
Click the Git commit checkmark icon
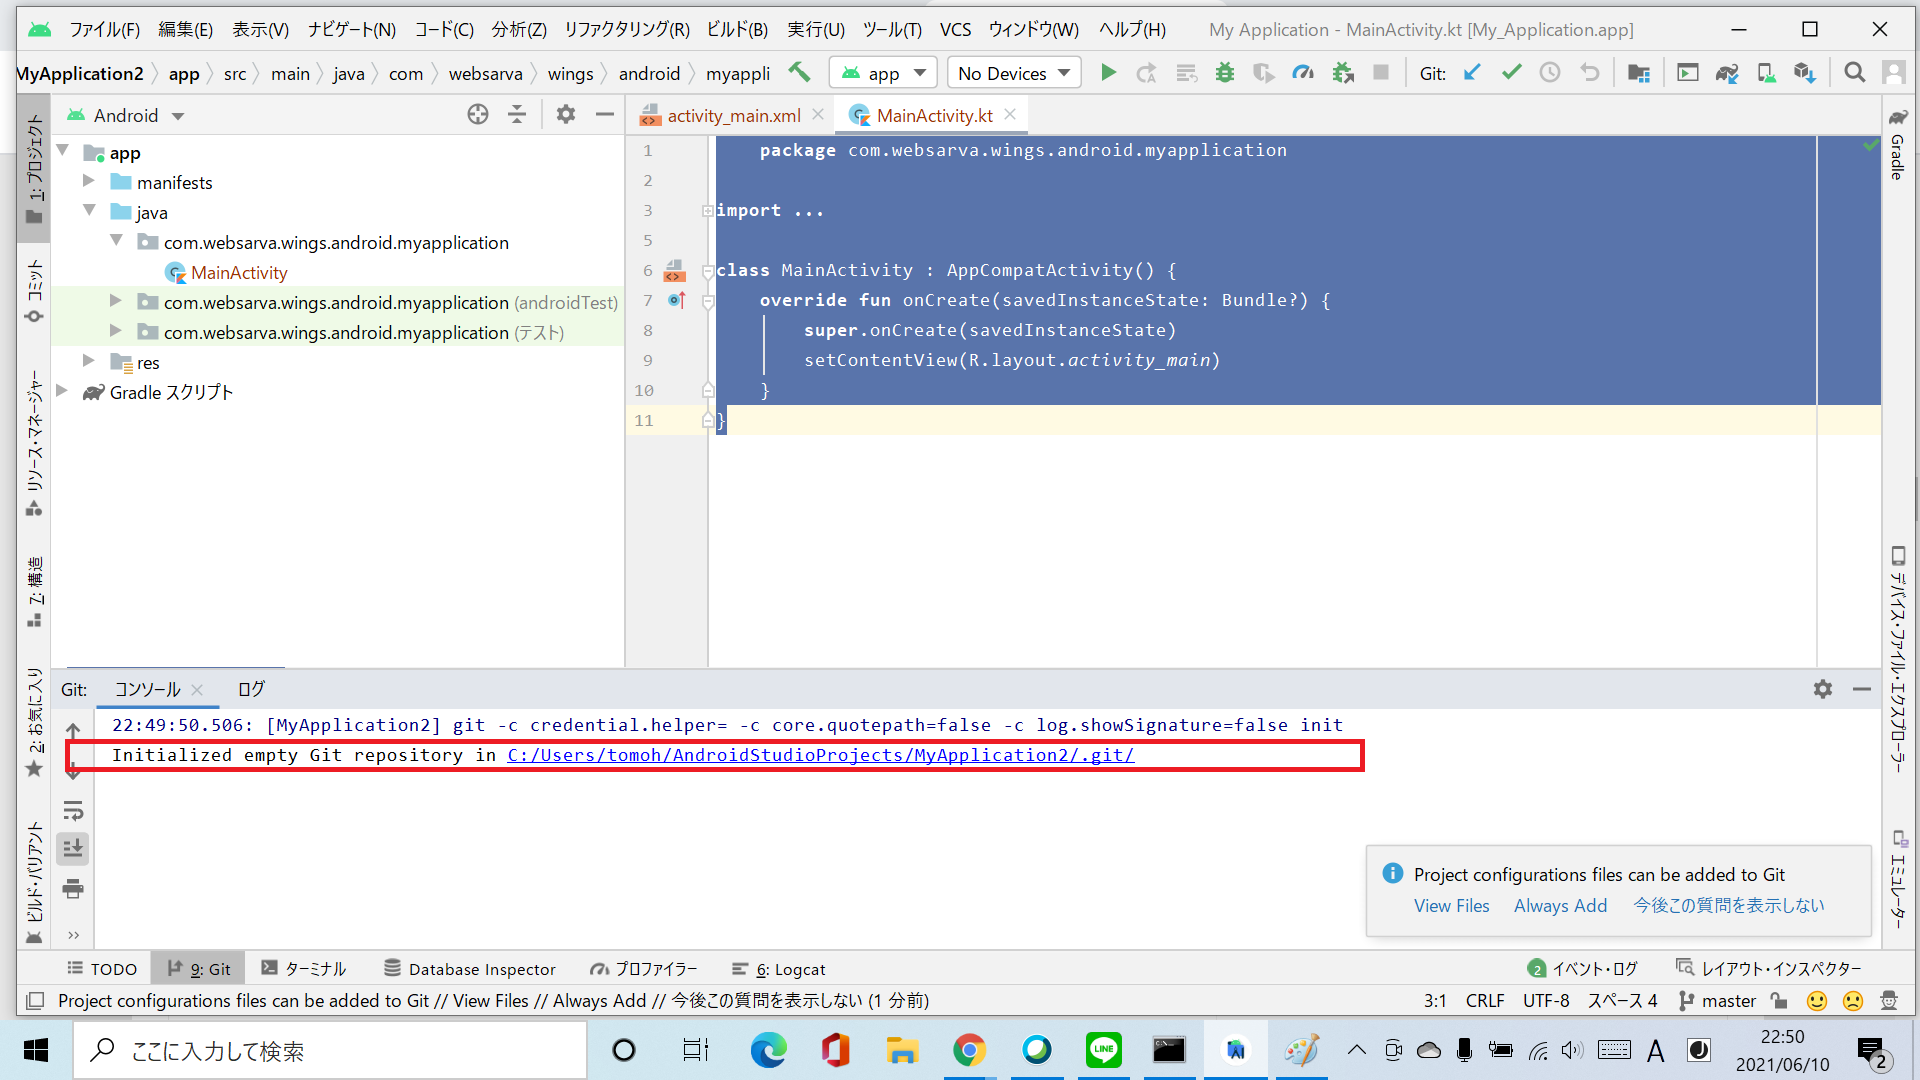coord(1511,73)
